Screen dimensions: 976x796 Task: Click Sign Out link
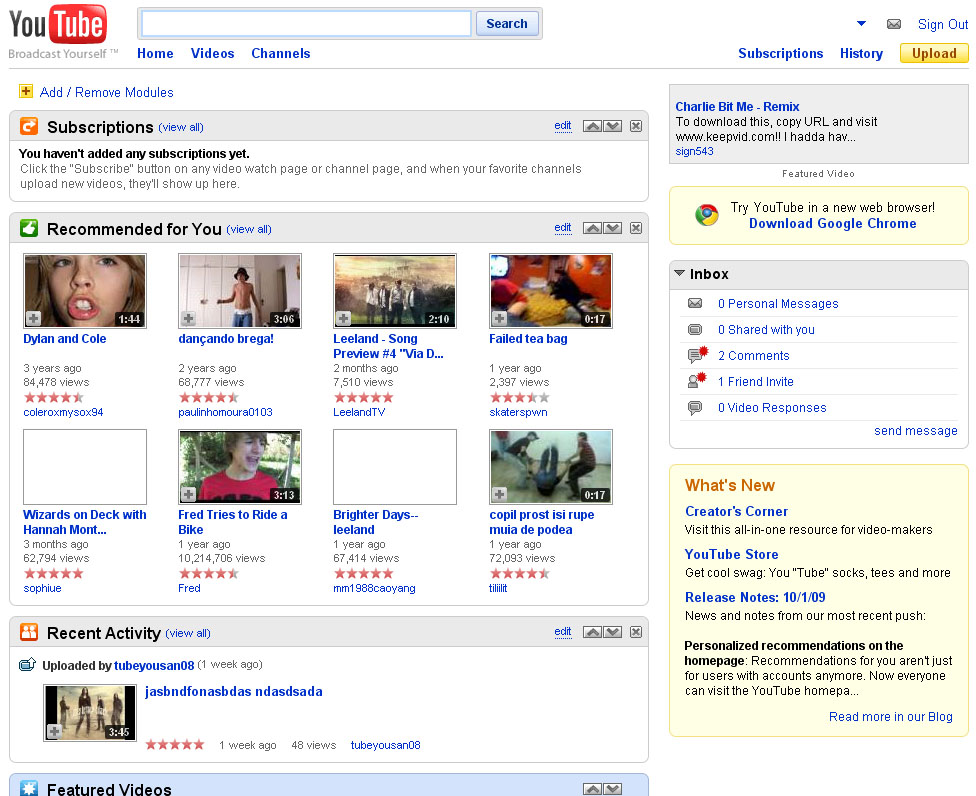(x=942, y=24)
